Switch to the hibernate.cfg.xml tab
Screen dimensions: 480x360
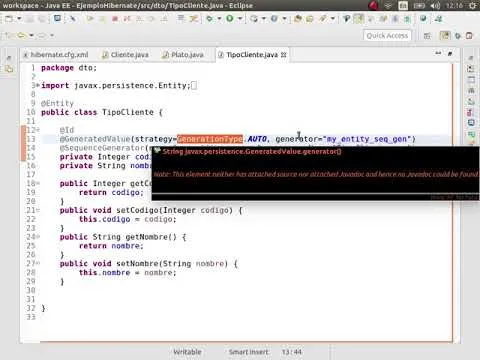pyautogui.click(x=56, y=55)
